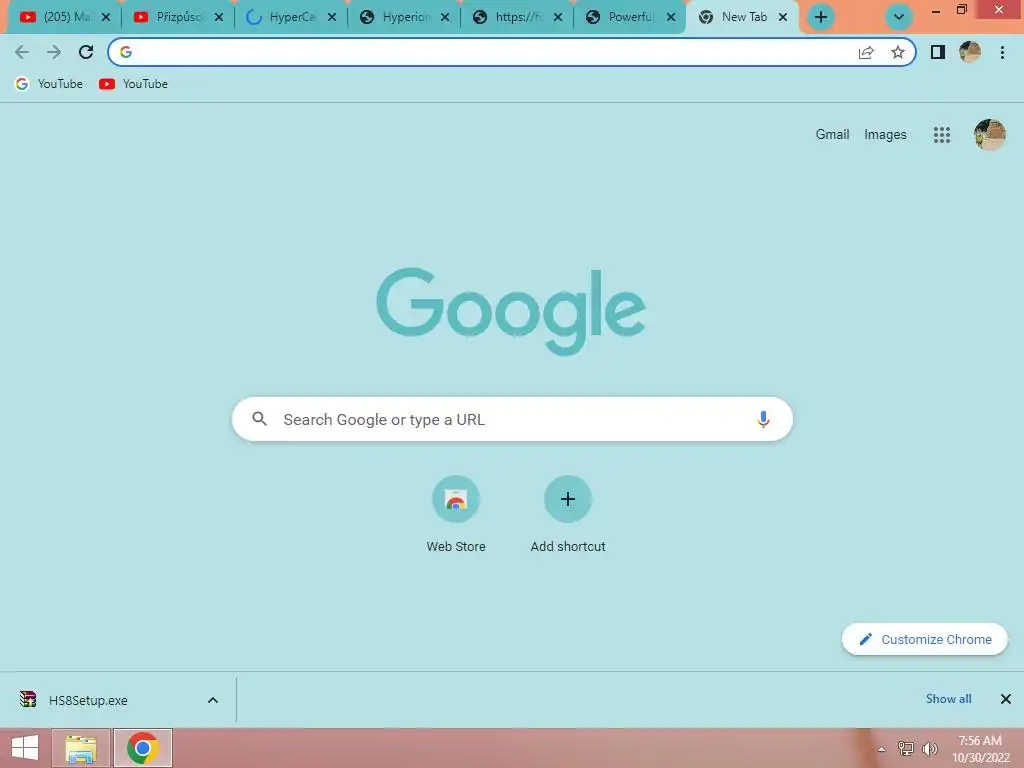
Task: Show all downloads
Action: (948, 699)
